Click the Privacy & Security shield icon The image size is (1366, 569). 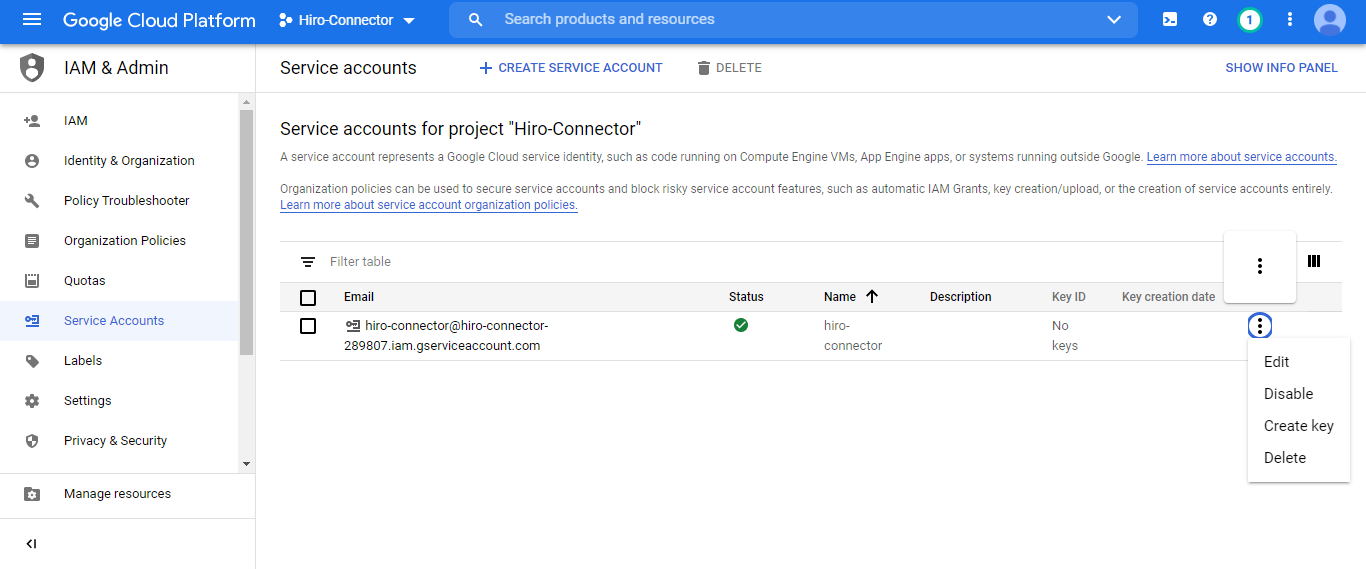pos(32,441)
